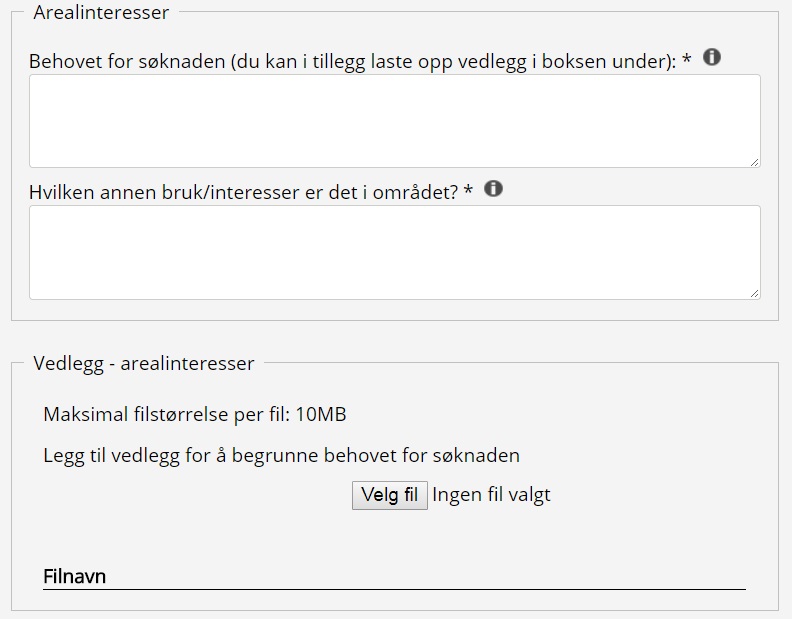
Task: Click required asterisk after Behovet for søknaden label
Action: 687,62
